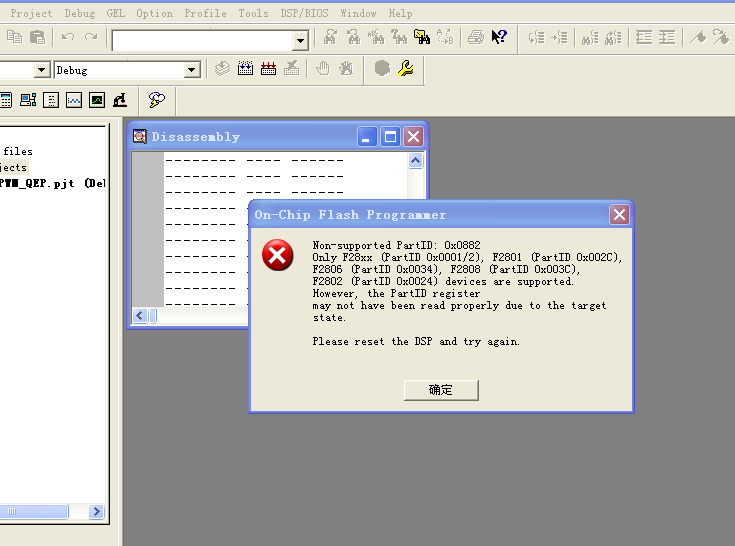This screenshot has width=735, height=546.
Task: Maximize the Disassembly window
Action: (390, 137)
